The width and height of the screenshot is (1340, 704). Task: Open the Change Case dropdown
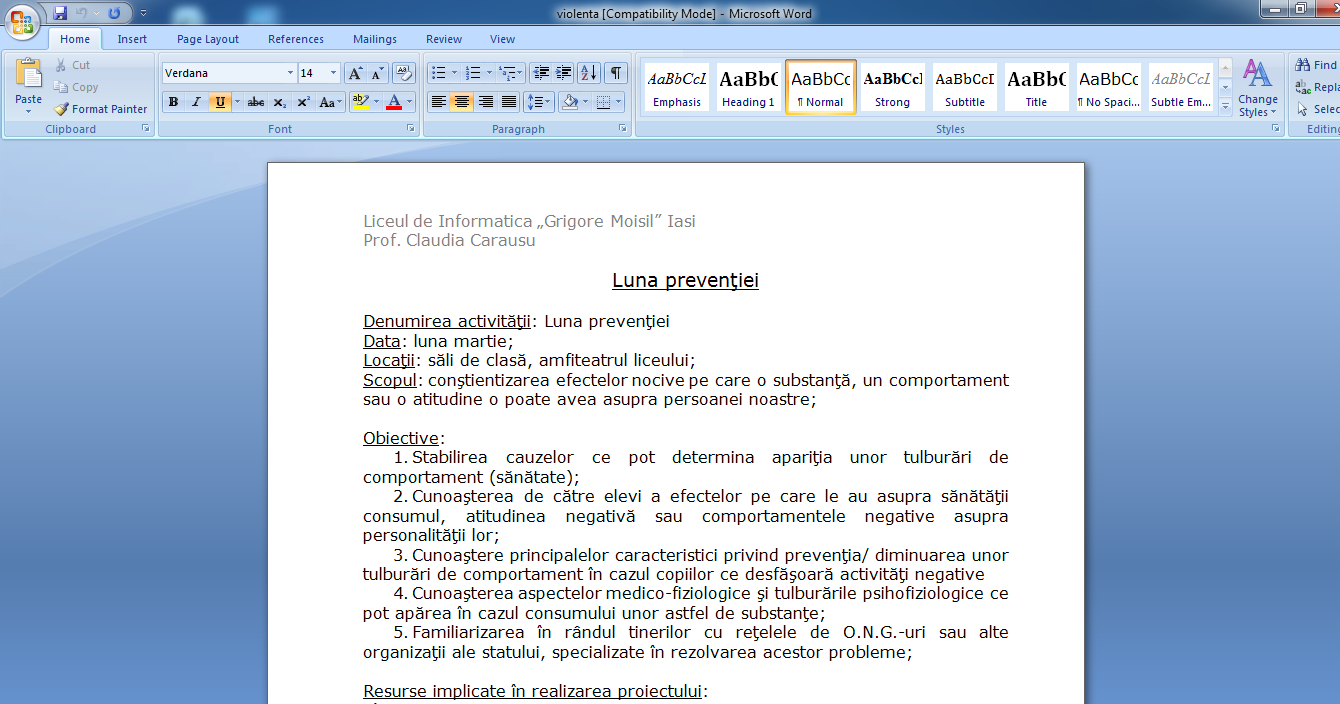[331, 102]
